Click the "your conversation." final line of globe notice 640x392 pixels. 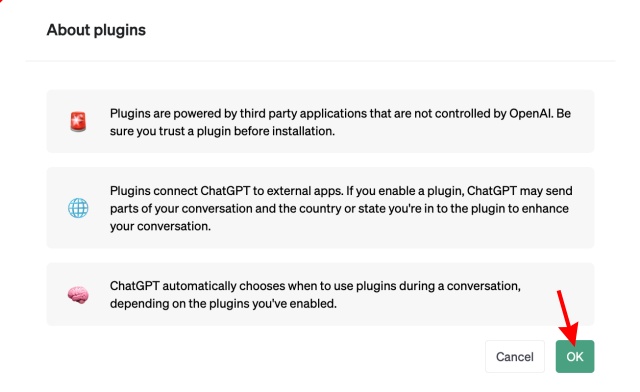coord(160,226)
